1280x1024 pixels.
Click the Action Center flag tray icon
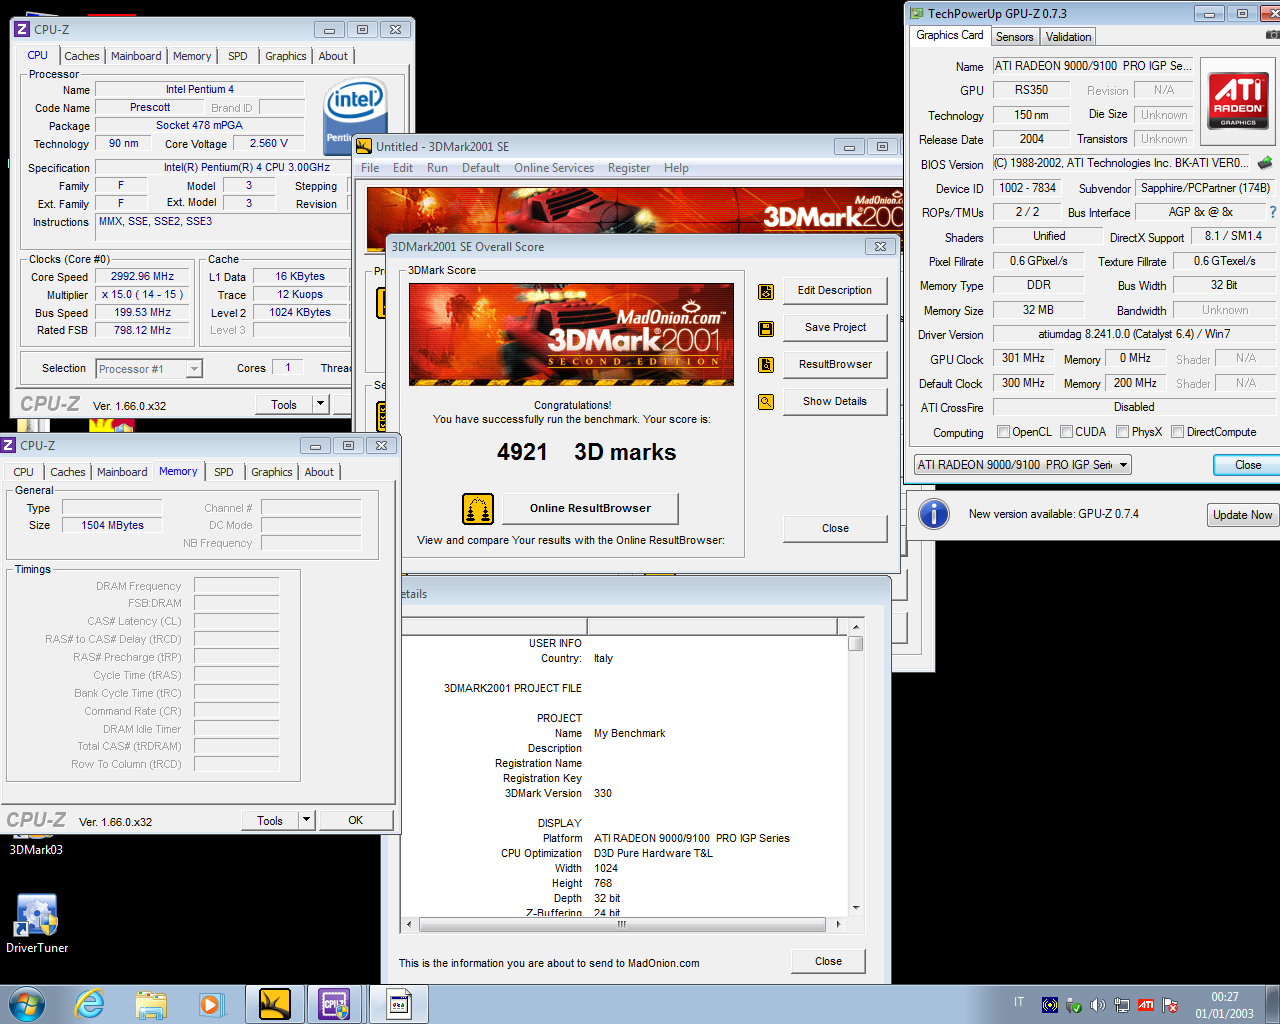pos(1170,1005)
